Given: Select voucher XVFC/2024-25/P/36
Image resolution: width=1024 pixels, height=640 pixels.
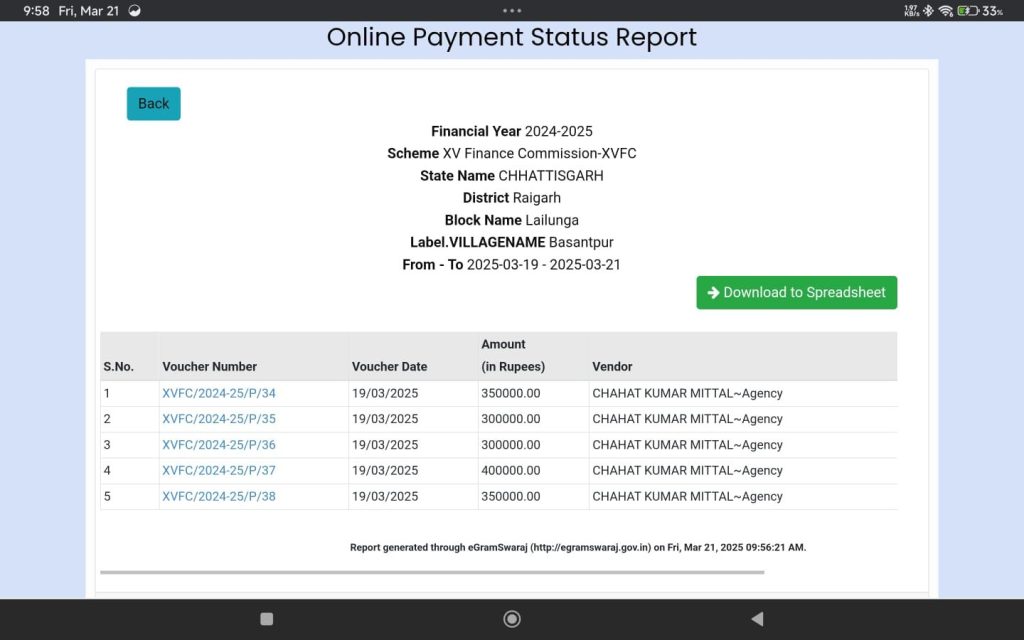Looking at the screenshot, I should tap(219, 445).
